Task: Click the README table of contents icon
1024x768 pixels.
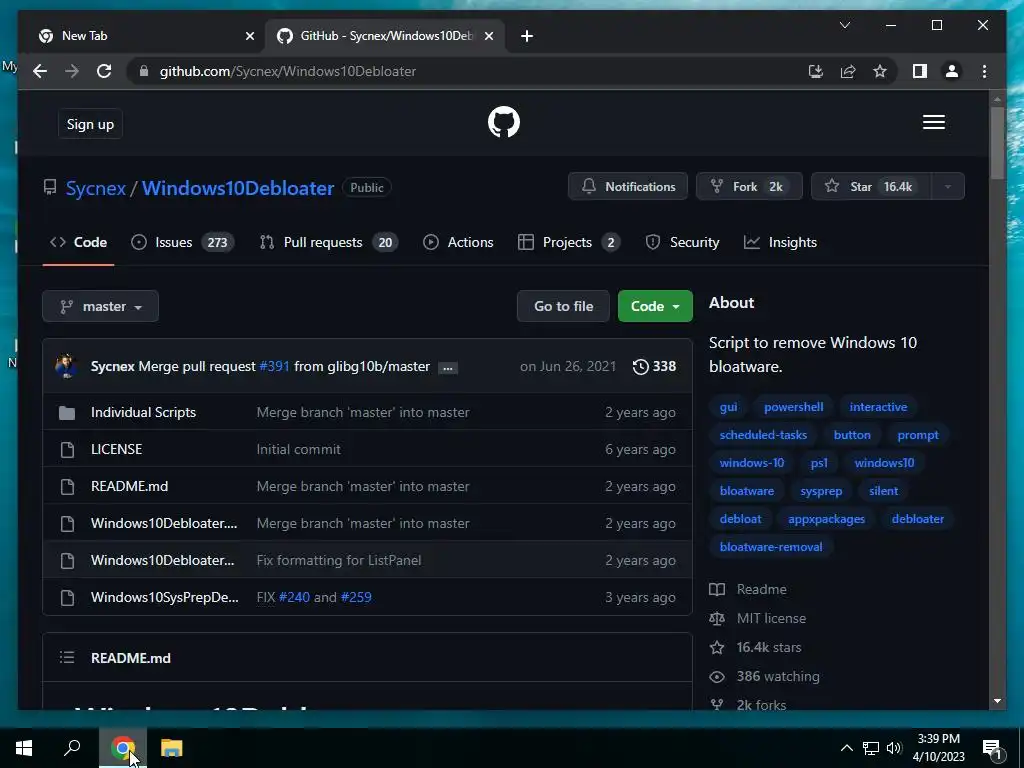Action: point(67,658)
